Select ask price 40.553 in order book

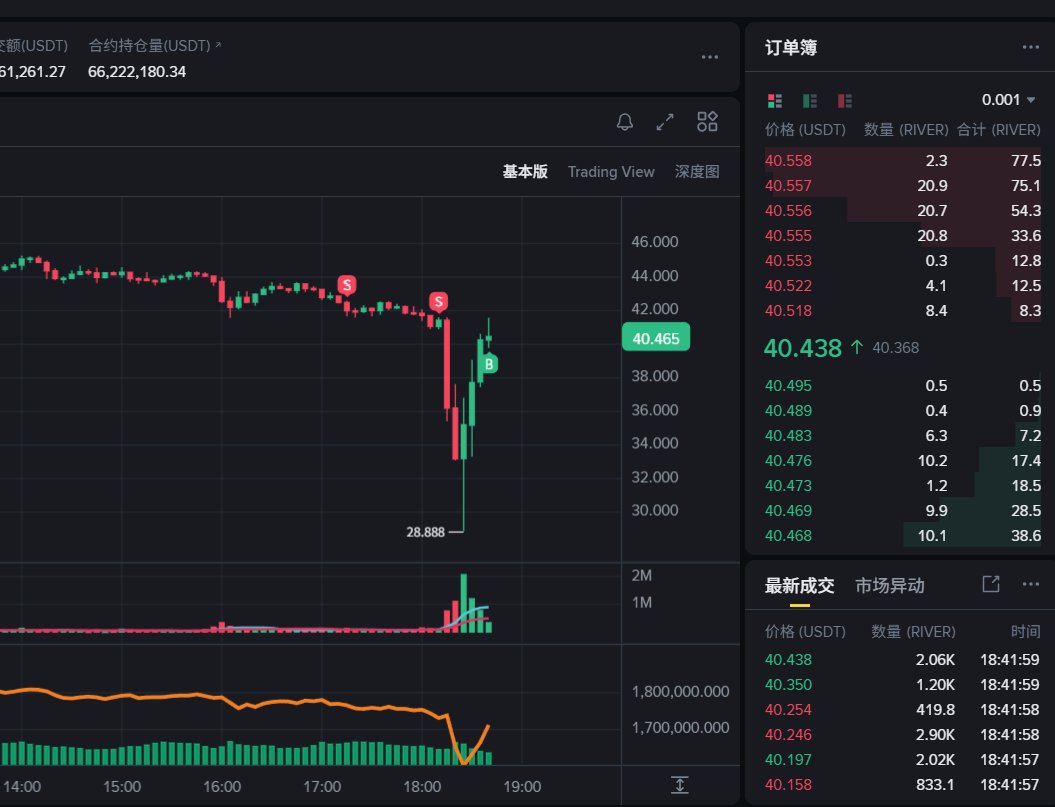pos(789,260)
